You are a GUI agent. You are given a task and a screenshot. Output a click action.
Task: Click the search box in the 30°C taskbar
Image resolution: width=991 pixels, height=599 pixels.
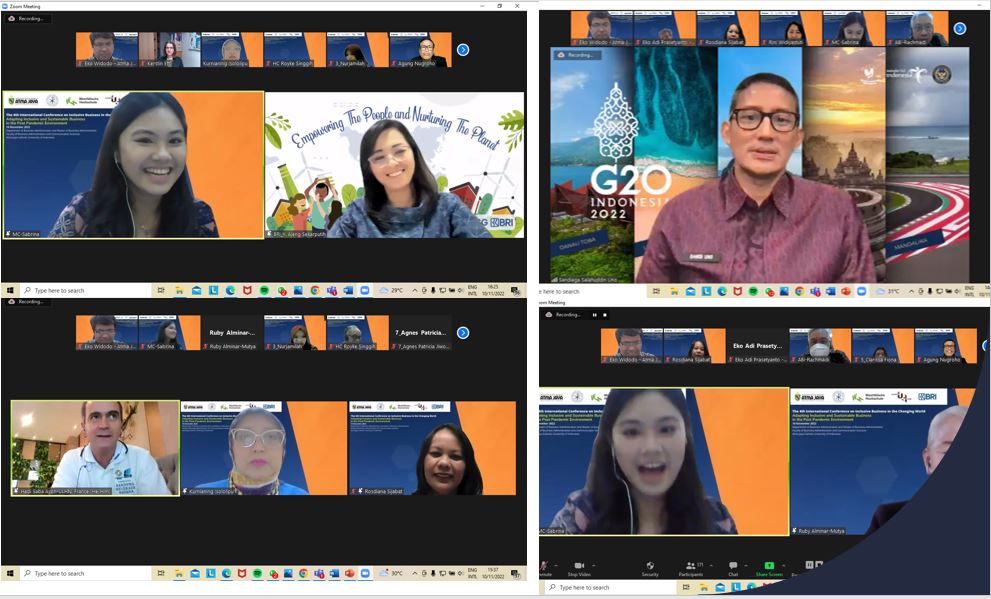tap(86, 574)
